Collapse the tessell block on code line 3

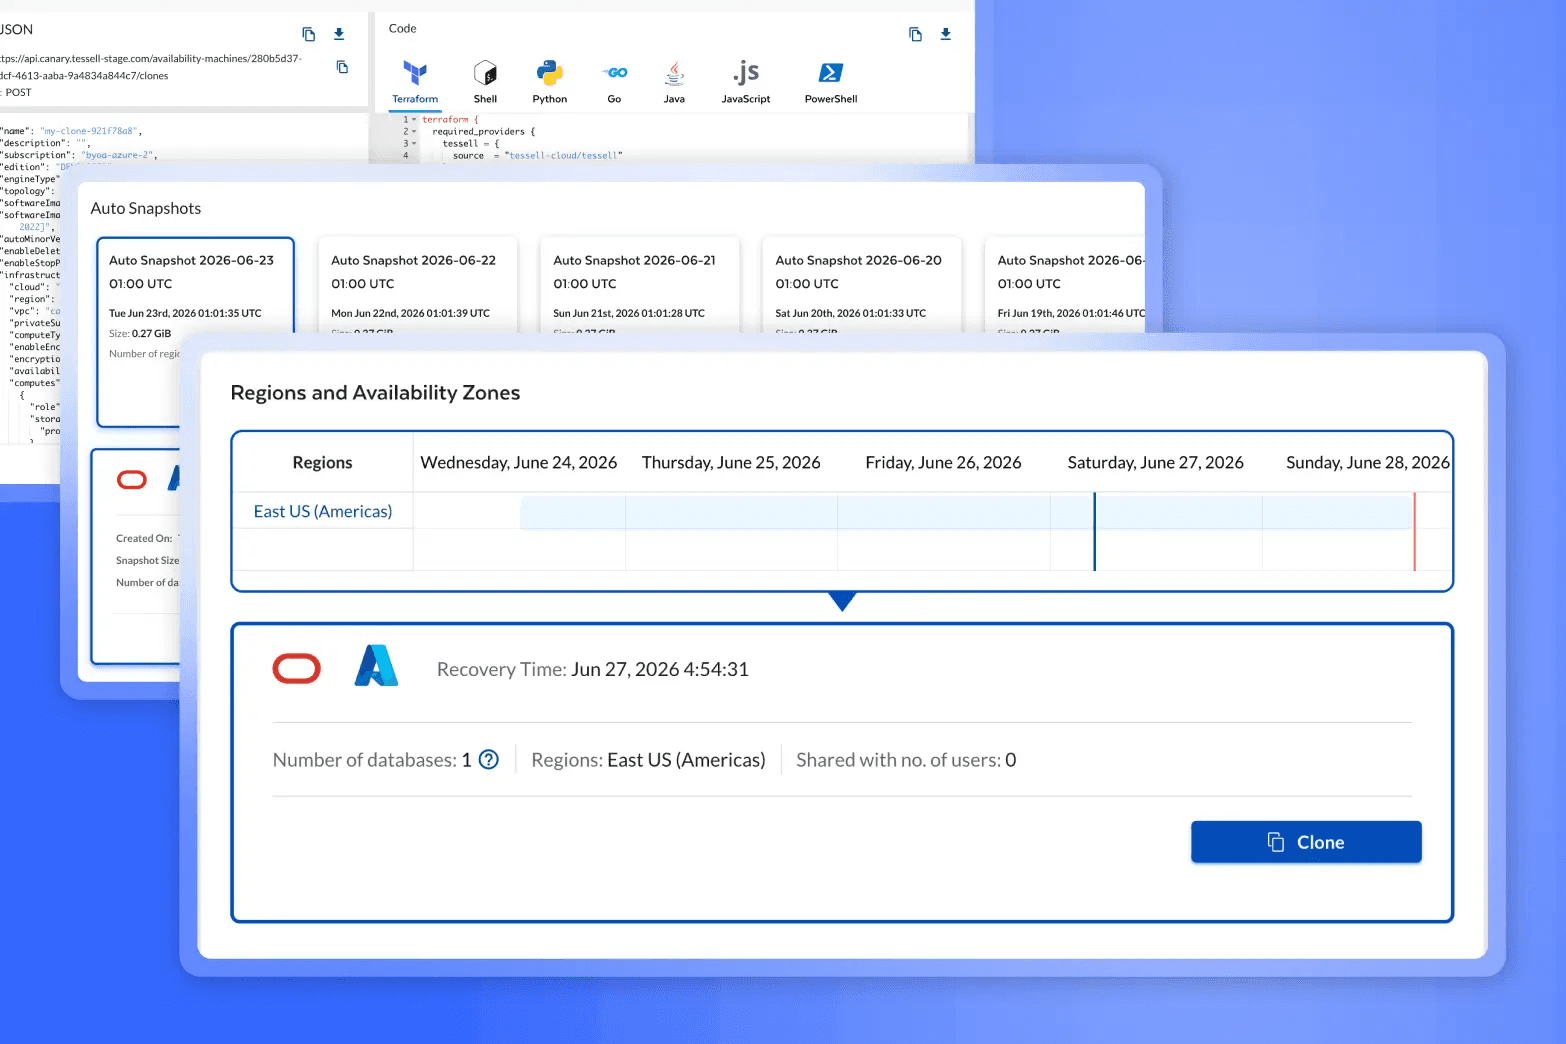[414, 144]
